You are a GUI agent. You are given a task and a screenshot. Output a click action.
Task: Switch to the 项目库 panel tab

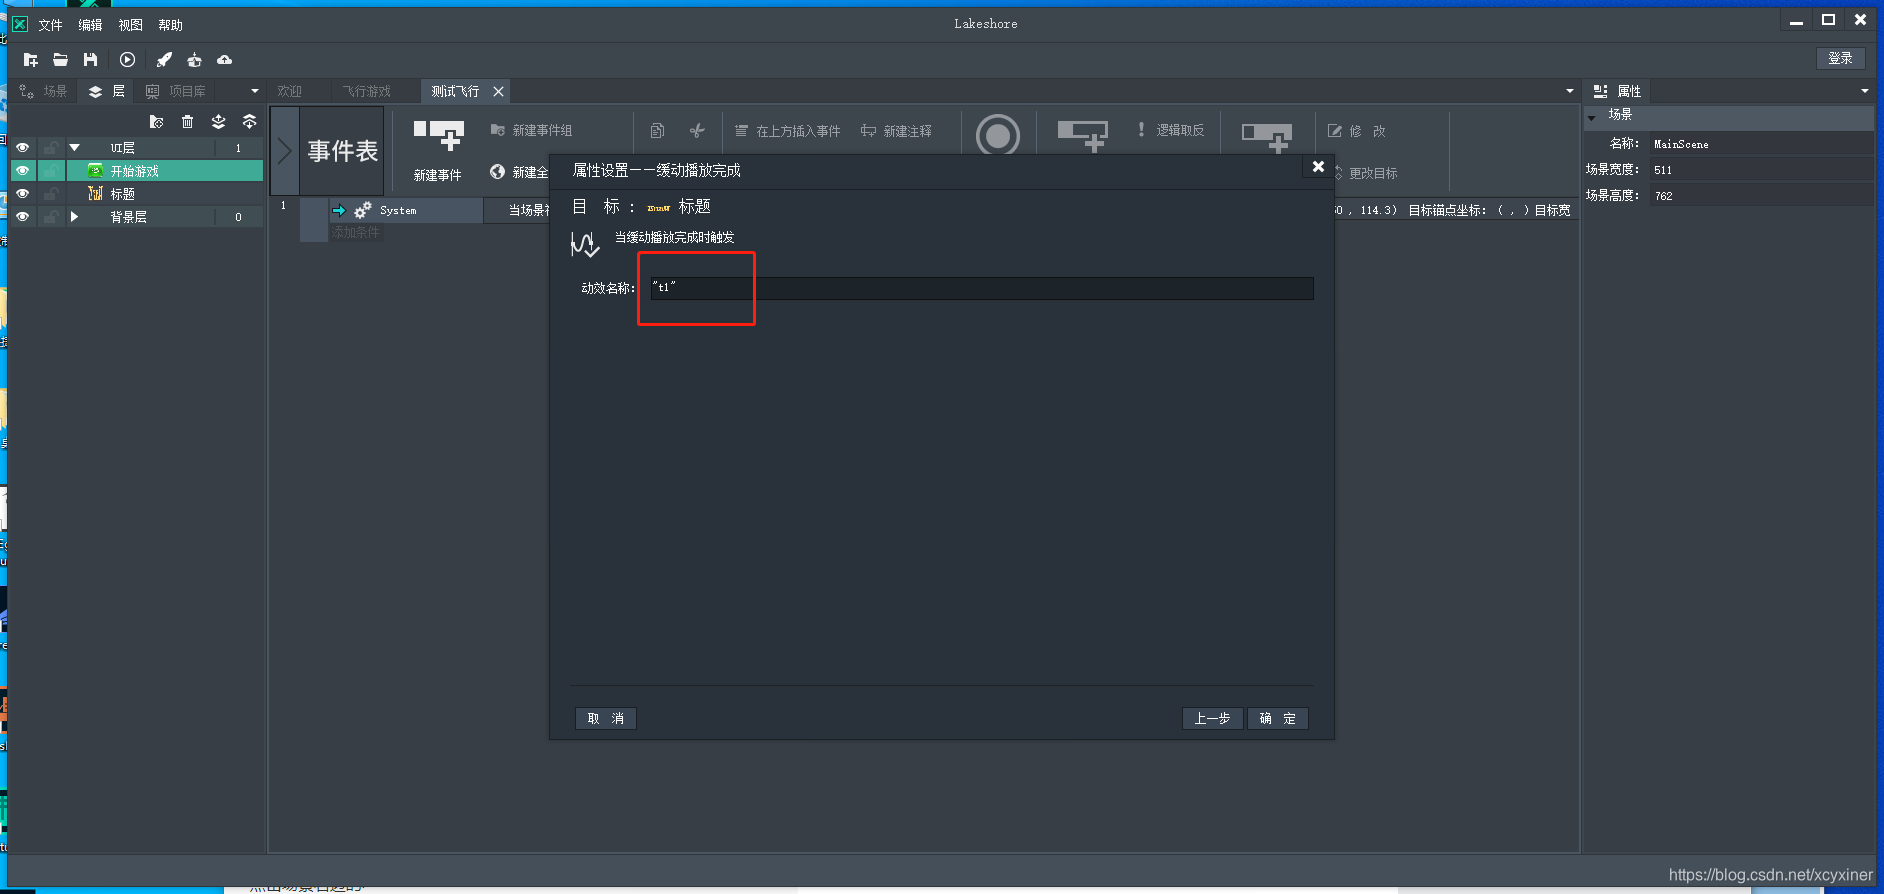pos(176,91)
